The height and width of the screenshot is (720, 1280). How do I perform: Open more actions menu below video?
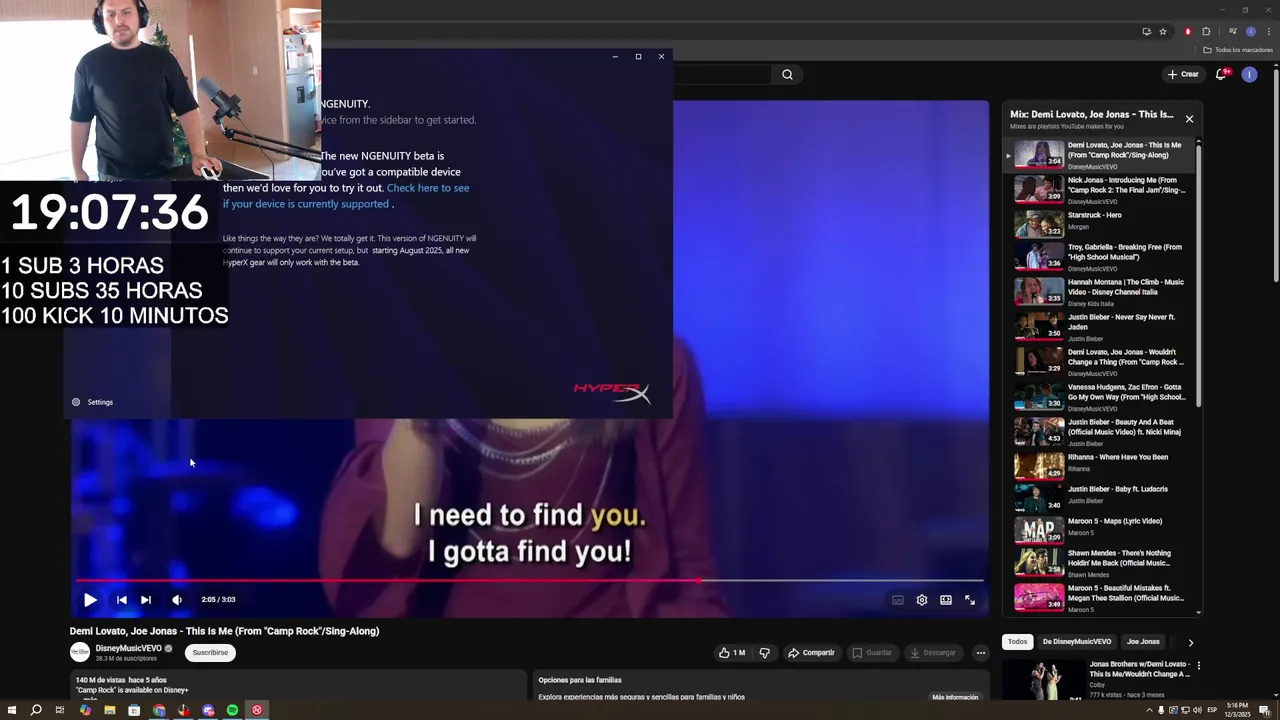tap(981, 653)
